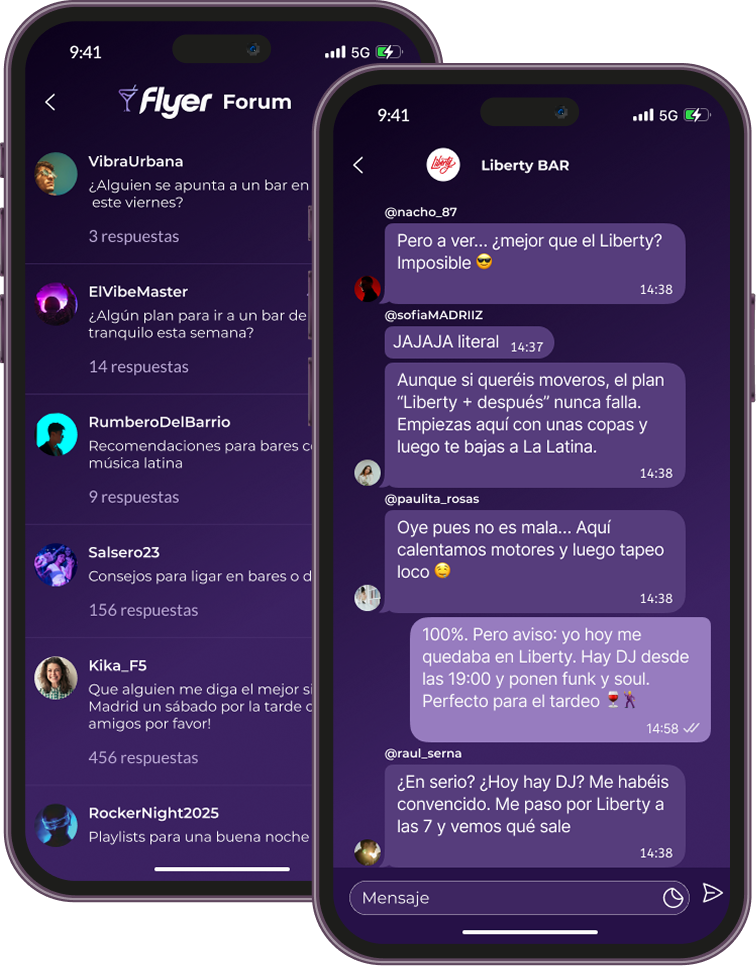Tap the clock icon in message field
Image resolution: width=756 pixels, height=966 pixels.
[x=673, y=898]
